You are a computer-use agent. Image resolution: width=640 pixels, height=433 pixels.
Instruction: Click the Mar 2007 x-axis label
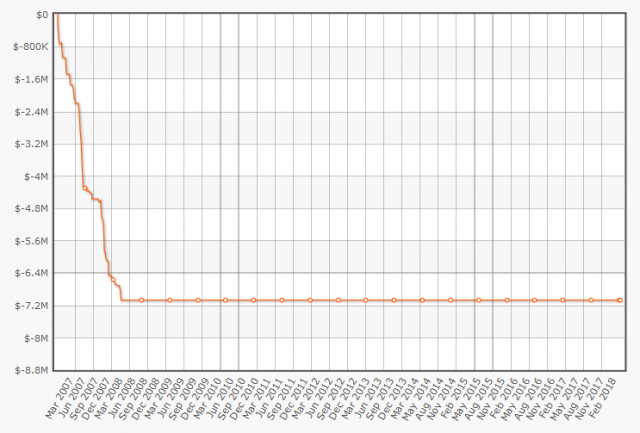[x=57, y=401]
